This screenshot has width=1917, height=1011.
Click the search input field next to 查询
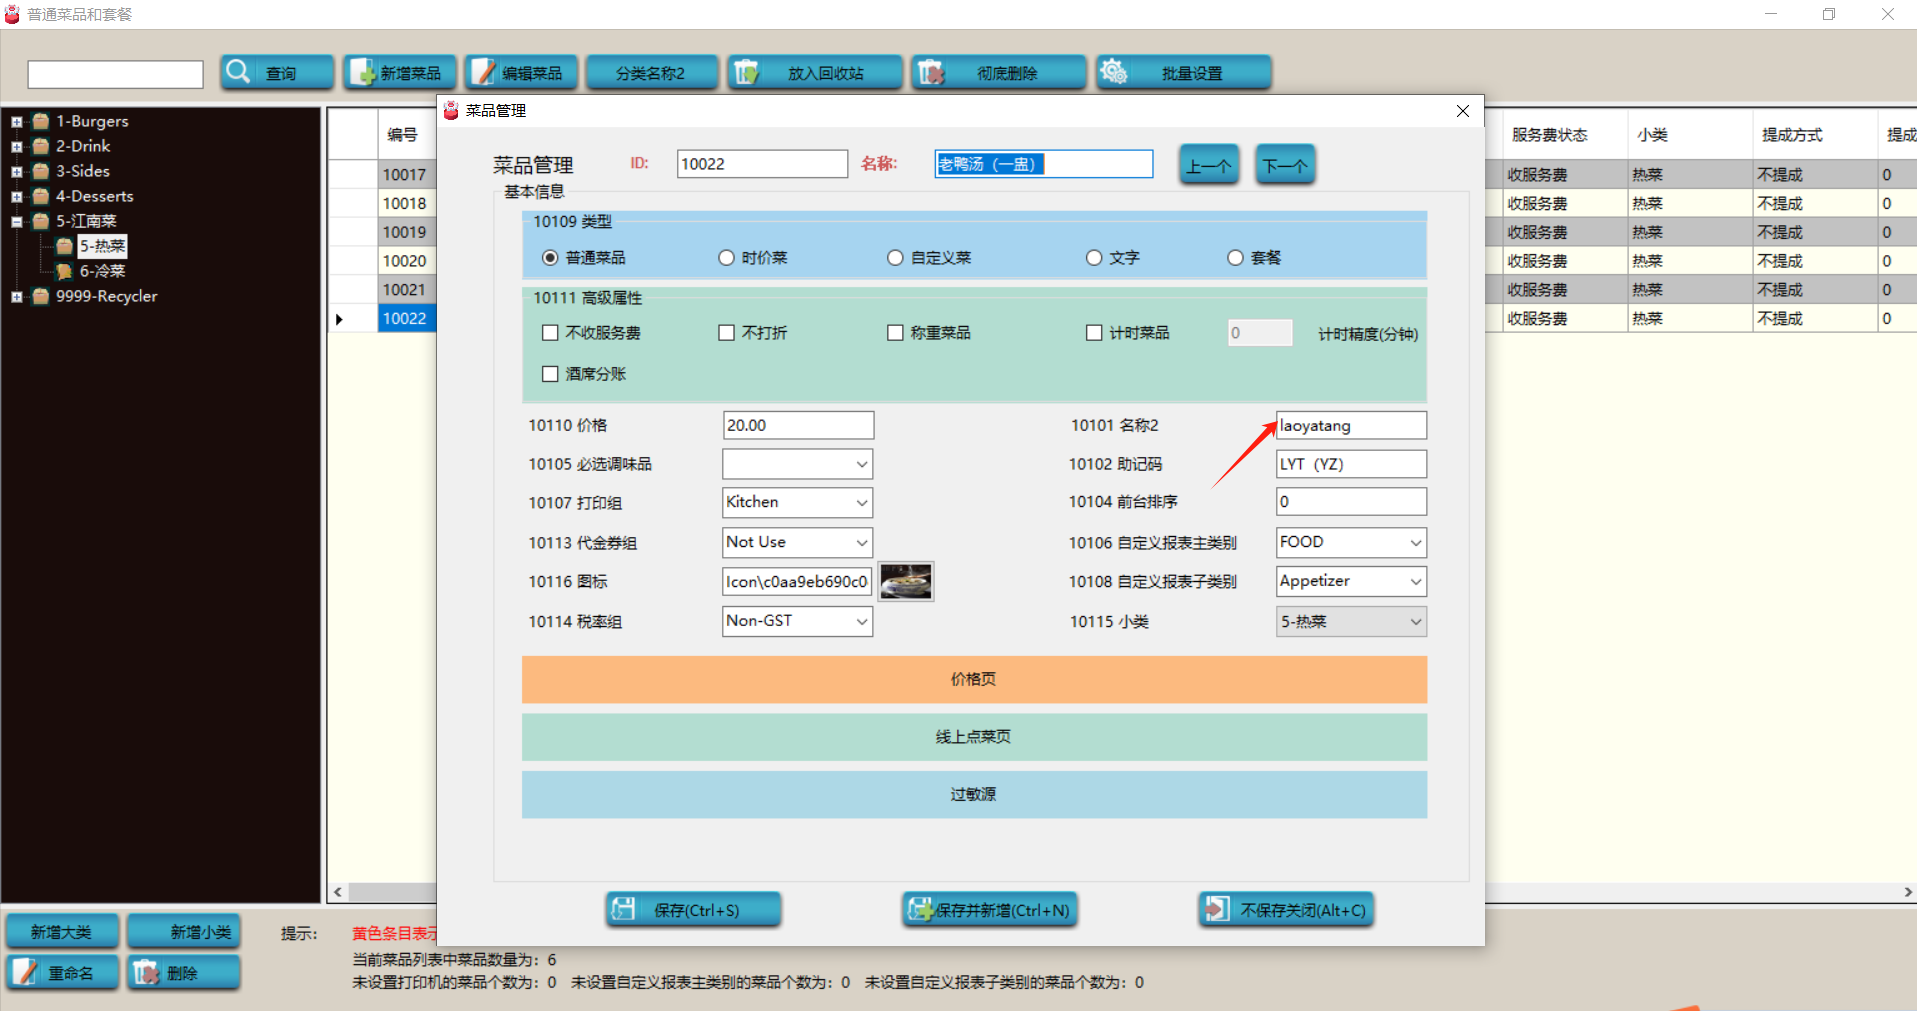[x=115, y=74]
